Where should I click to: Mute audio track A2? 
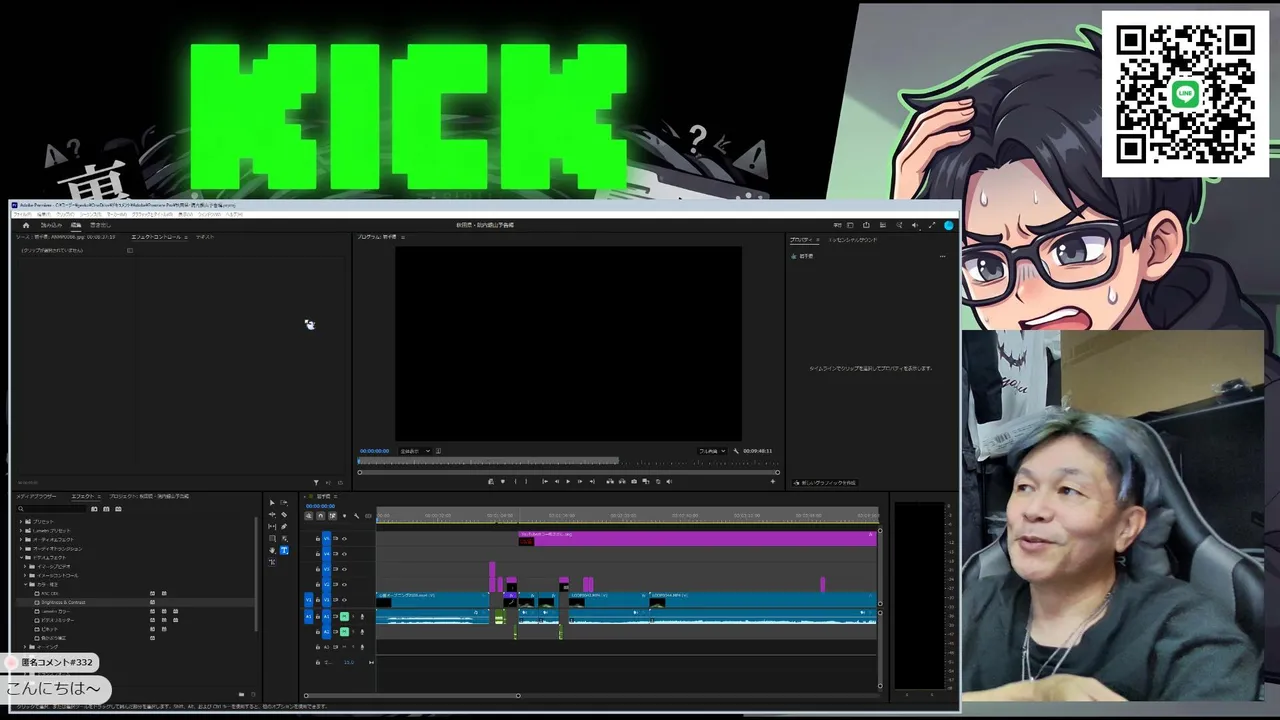click(x=344, y=631)
